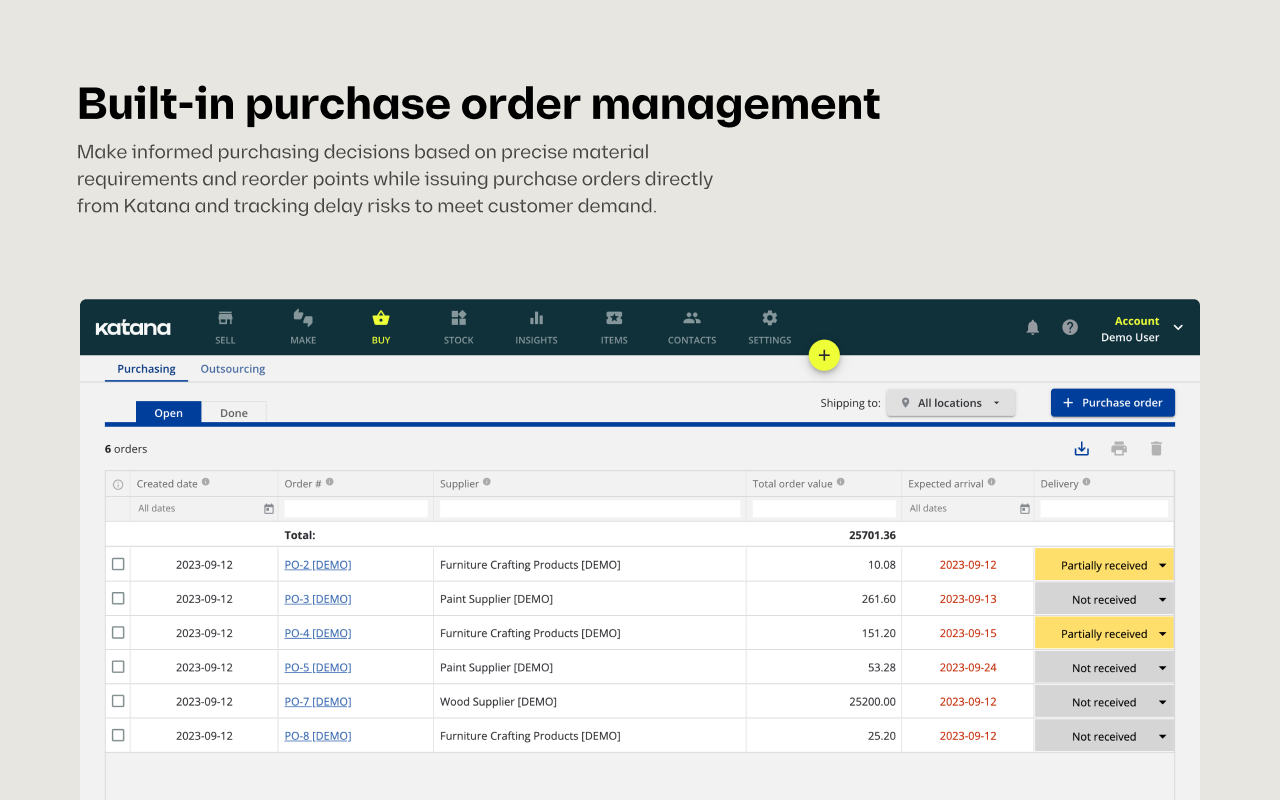The height and width of the screenshot is (800, 1280).
Task: Open the PO-5 [DEMO] order link
Action: [318, 667]
